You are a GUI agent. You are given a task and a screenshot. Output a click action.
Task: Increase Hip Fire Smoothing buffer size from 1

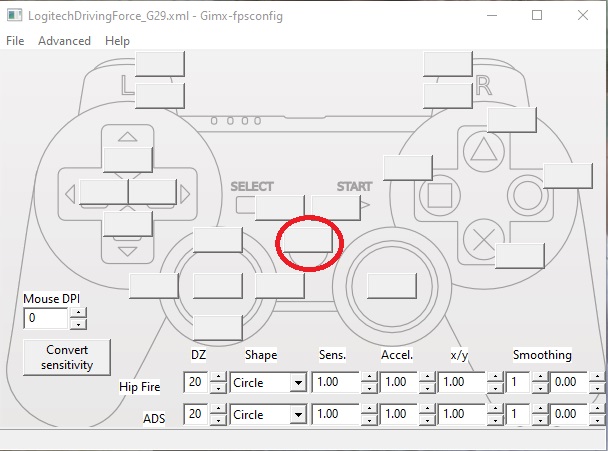[x=540, y=377]
